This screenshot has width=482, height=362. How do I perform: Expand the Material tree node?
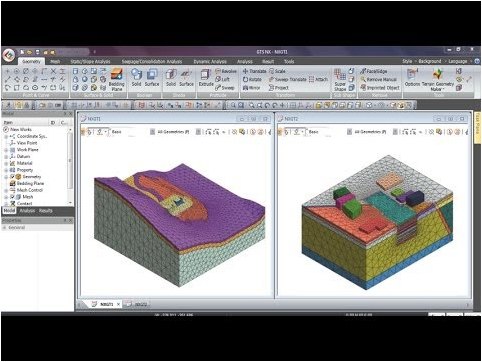point(6,163)
